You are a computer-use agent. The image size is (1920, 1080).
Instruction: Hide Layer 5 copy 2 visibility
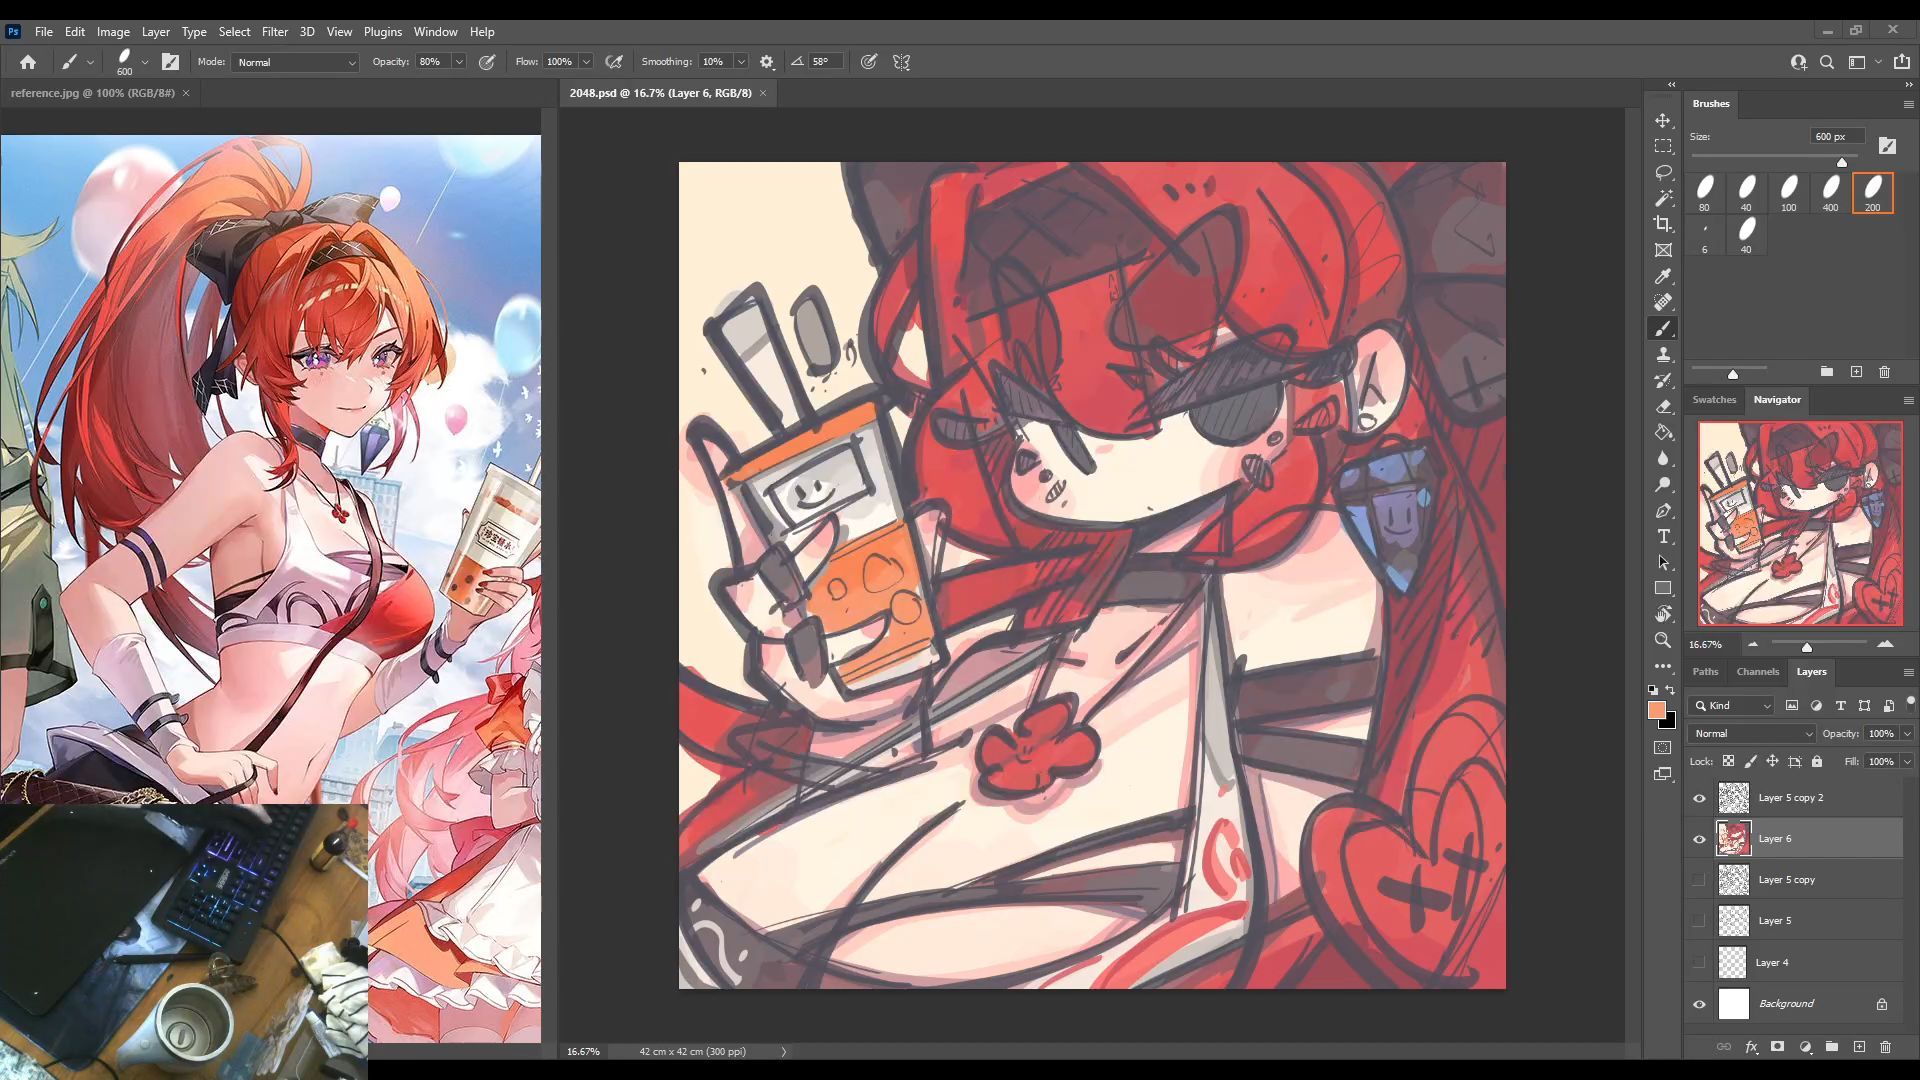[1699, 798]
